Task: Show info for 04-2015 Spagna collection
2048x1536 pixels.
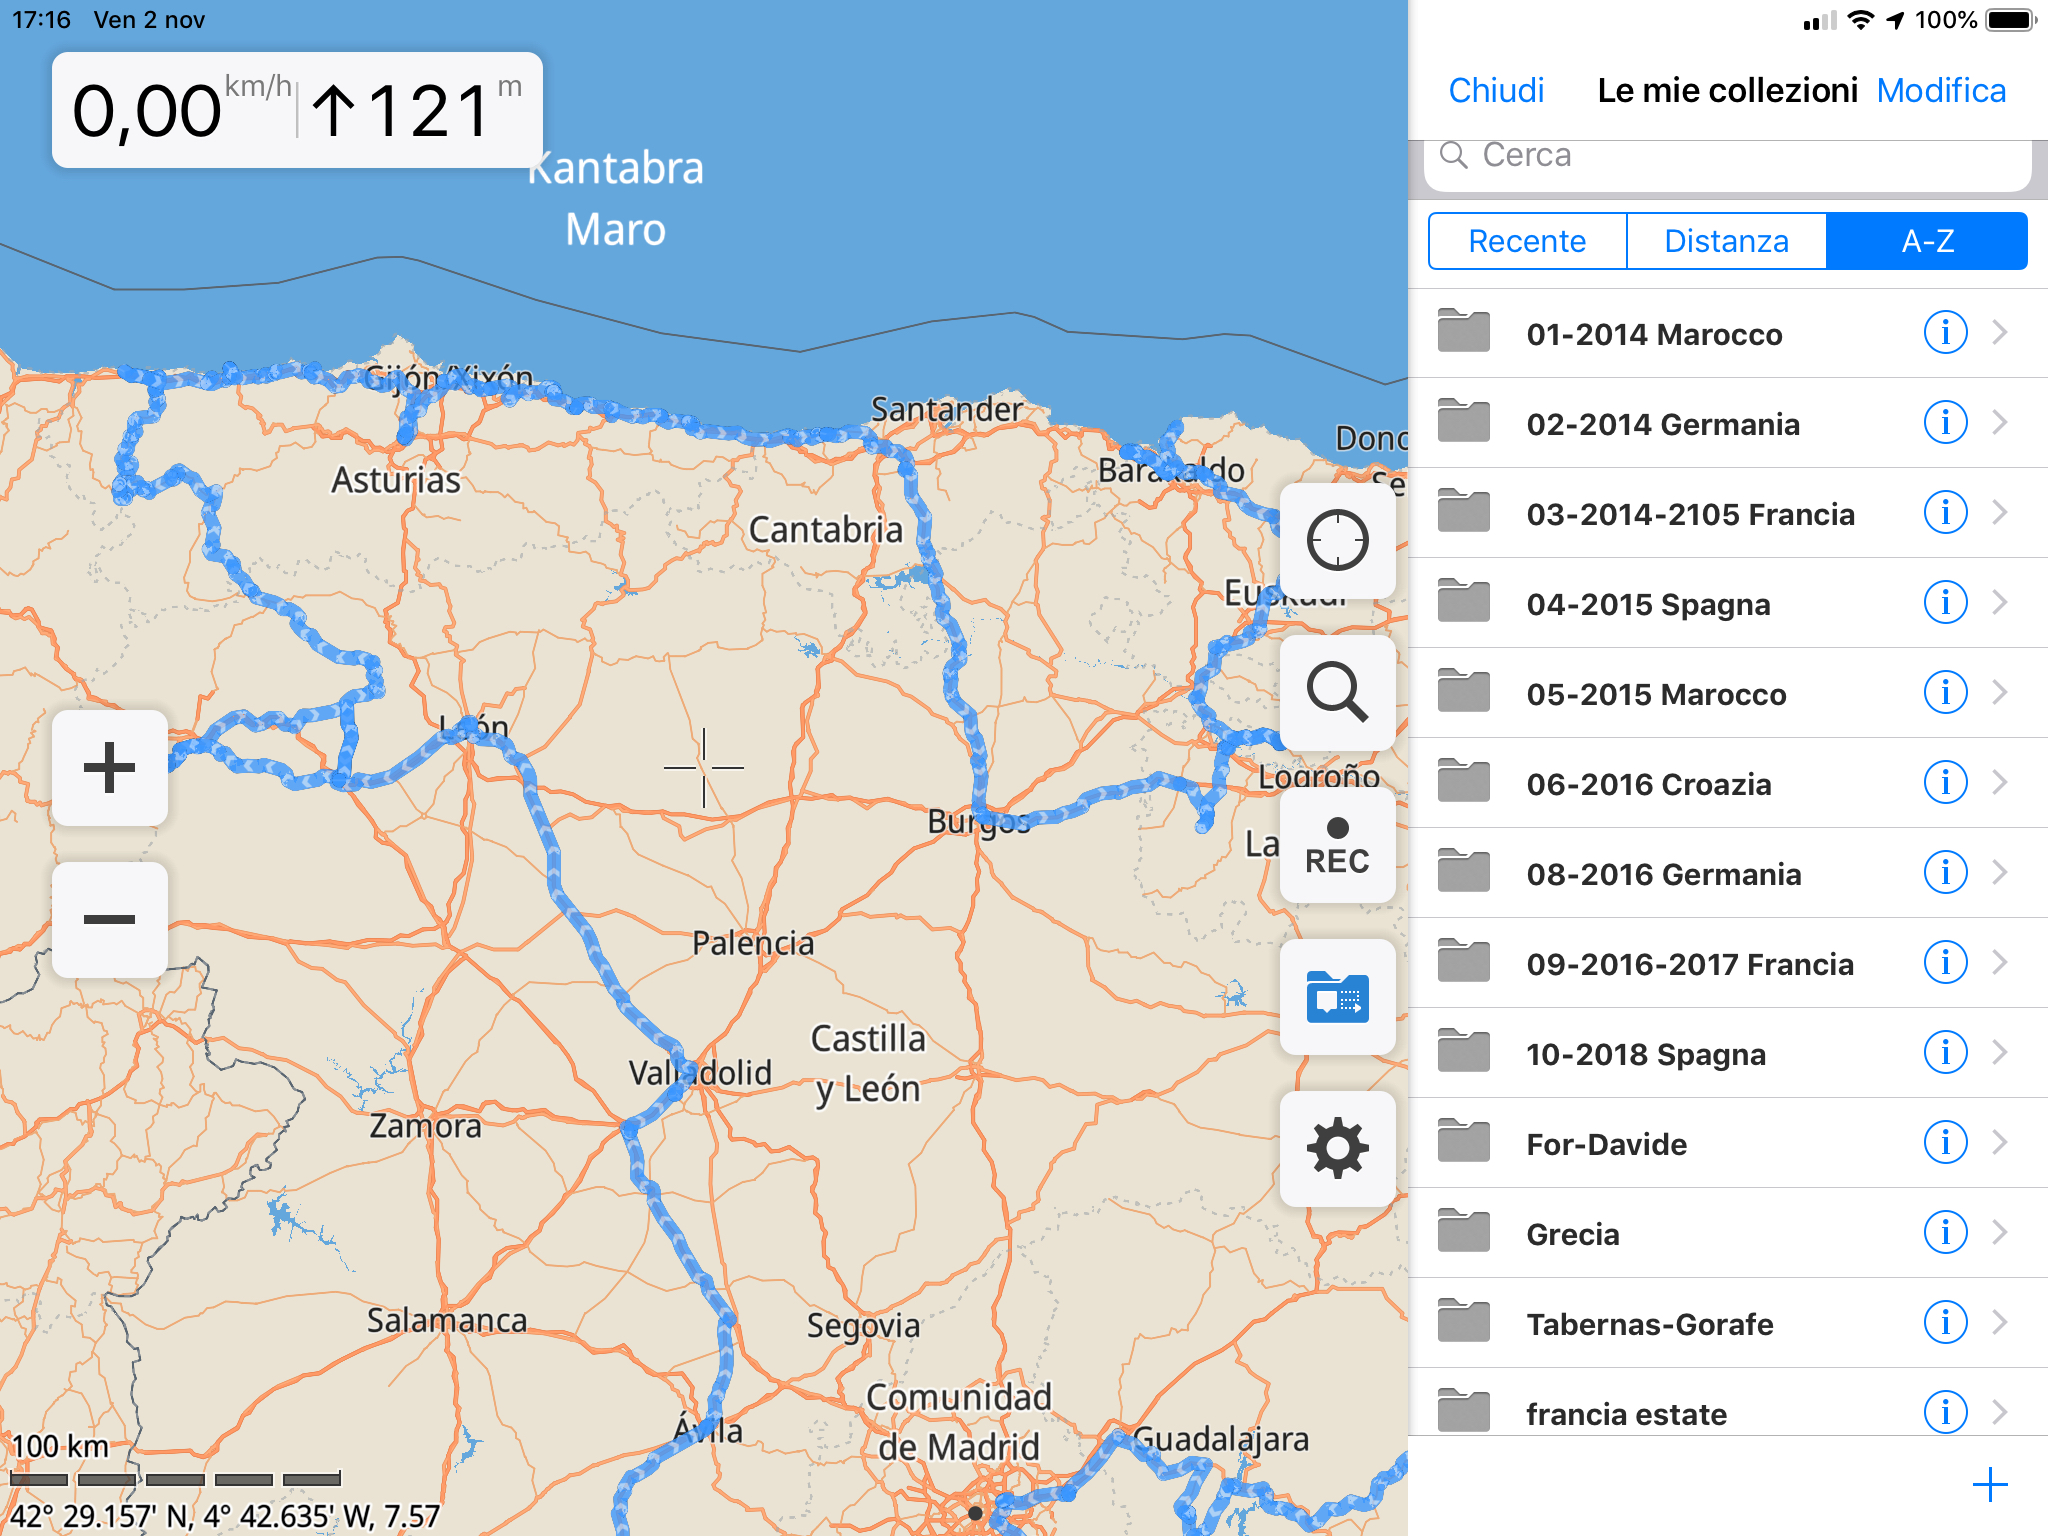Action: pos(1945,603)
